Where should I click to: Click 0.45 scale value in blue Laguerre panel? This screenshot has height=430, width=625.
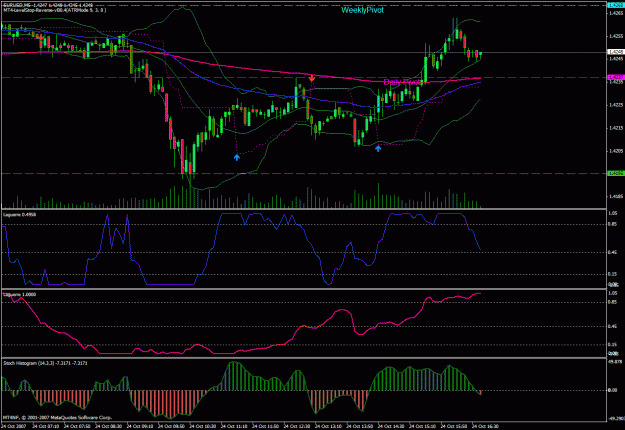[613, 252]
